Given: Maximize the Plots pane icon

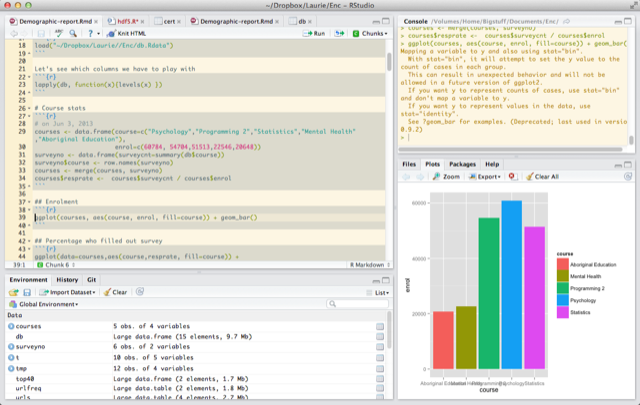Looking at the screenshot, I should coord(628,165).
